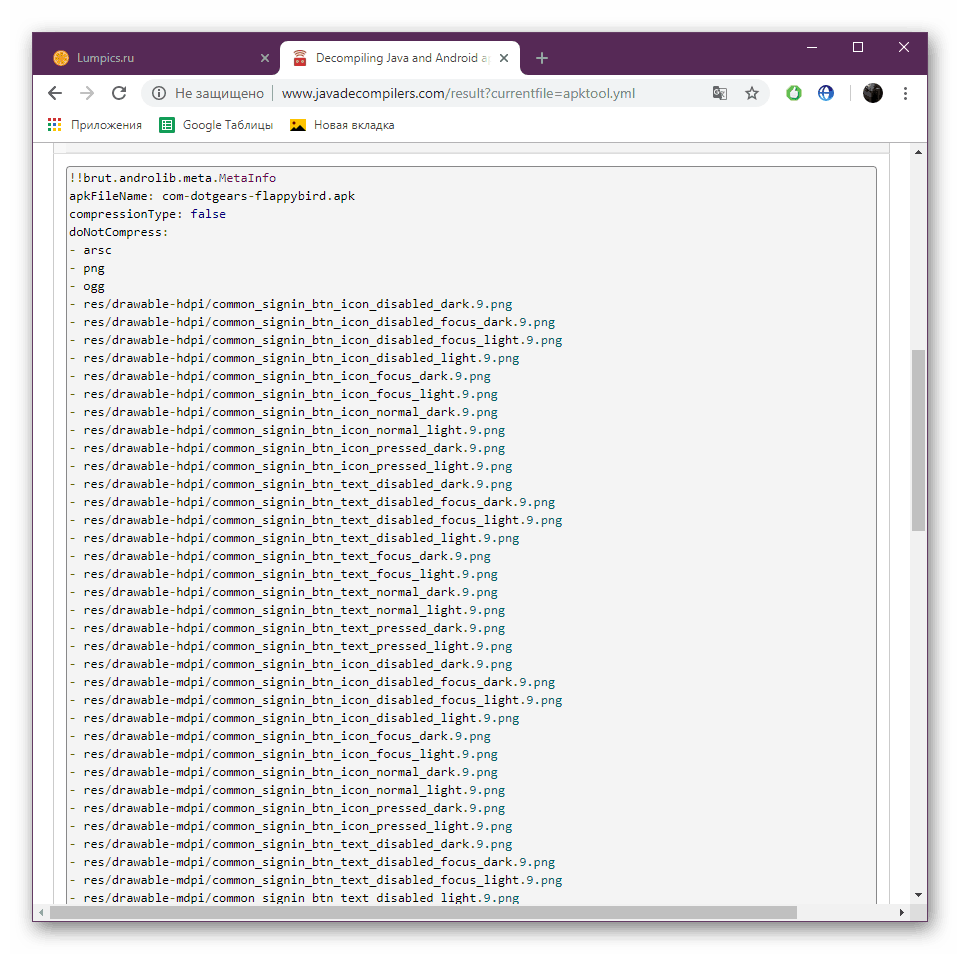Image resolution: width=960 pixels, height=954 pixels.
Task: Click the hdpi btn_icon_pressed_dark.9.png line
Action: 287,448
